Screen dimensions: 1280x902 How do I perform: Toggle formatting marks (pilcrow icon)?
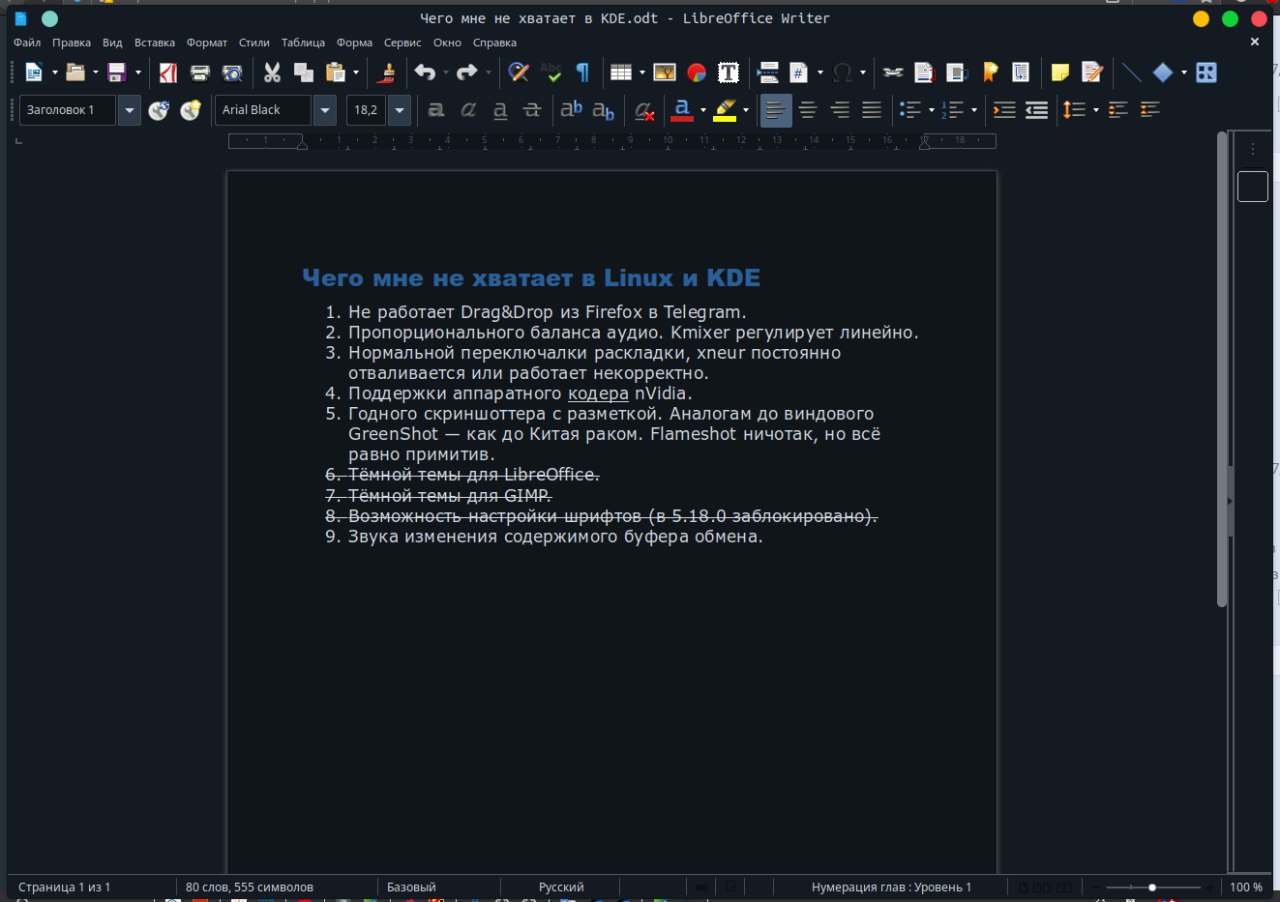tap(582, 72)
